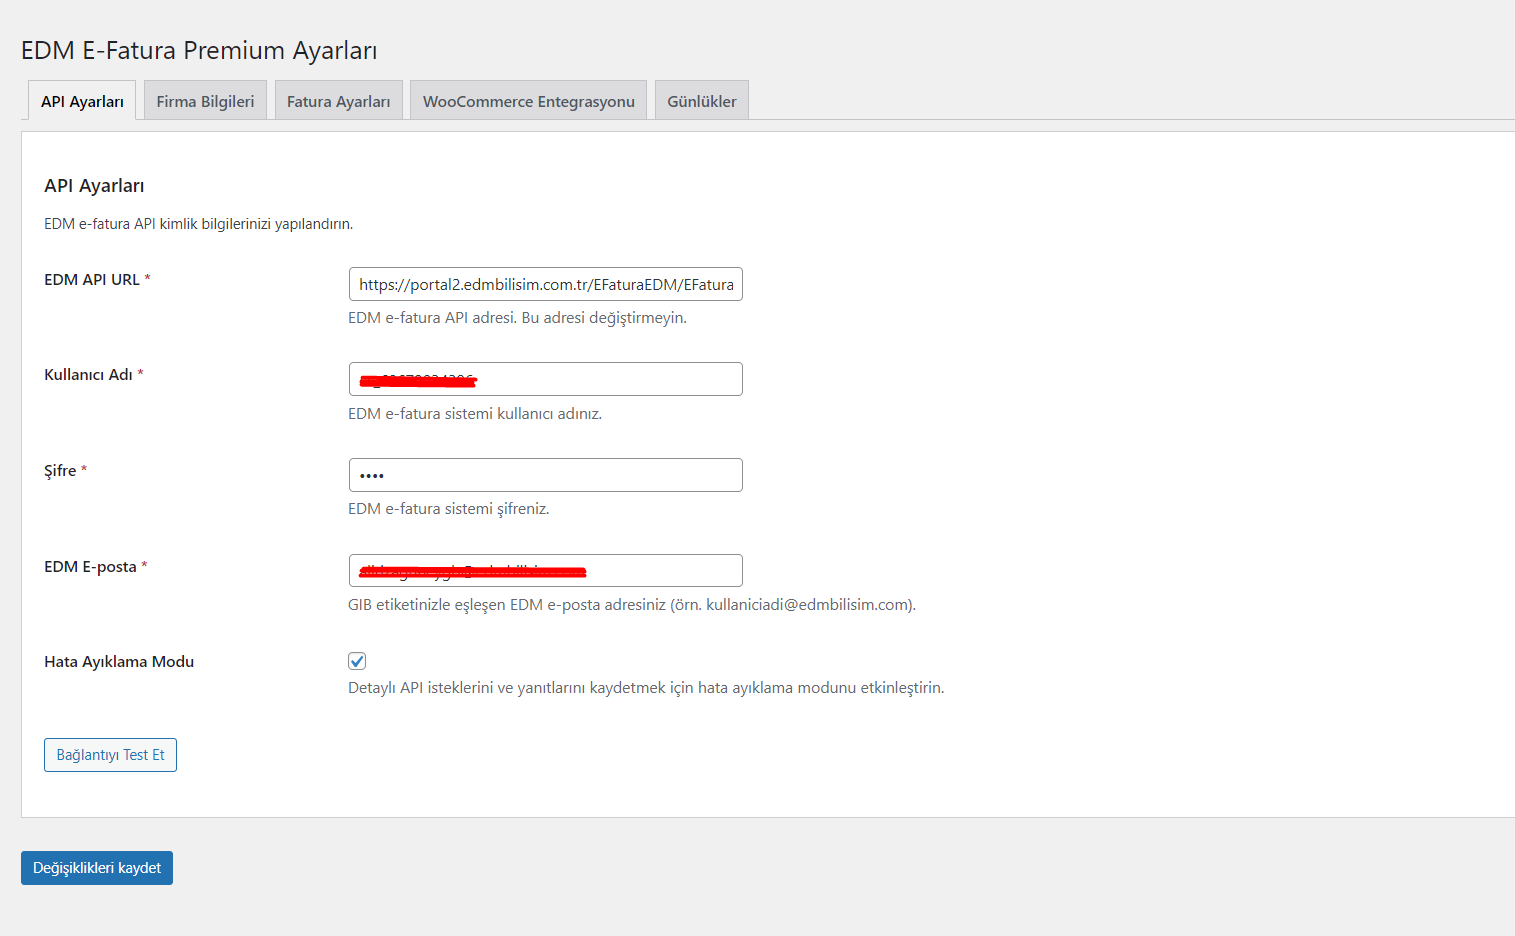This screenshot has height=936, width=1515.
Task: Open the Günlükler tab
Action: tap(701, 101)
